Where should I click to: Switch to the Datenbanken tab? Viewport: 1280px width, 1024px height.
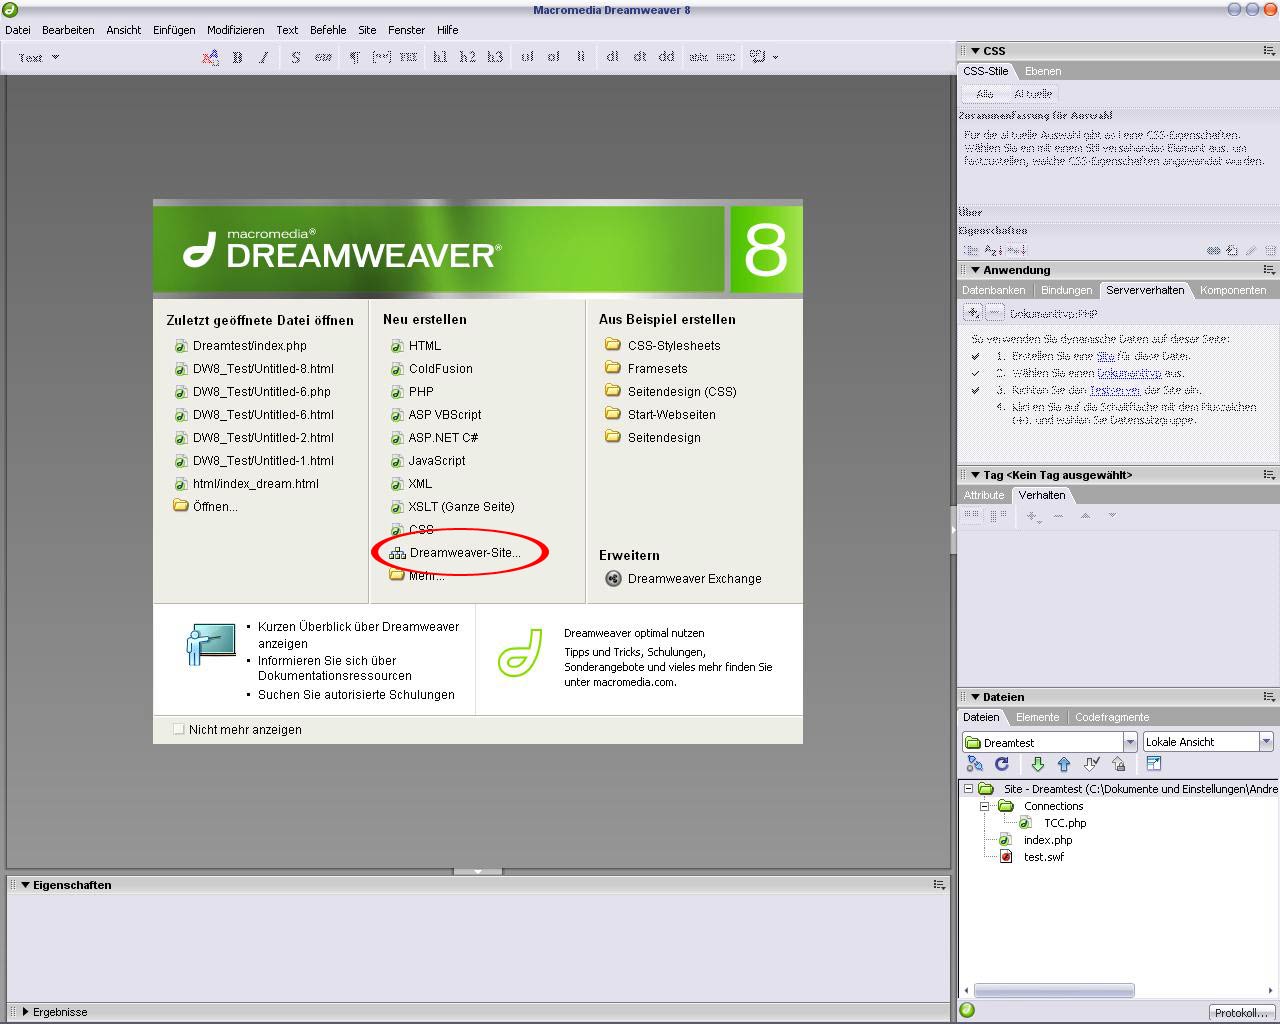click(994, 290)
